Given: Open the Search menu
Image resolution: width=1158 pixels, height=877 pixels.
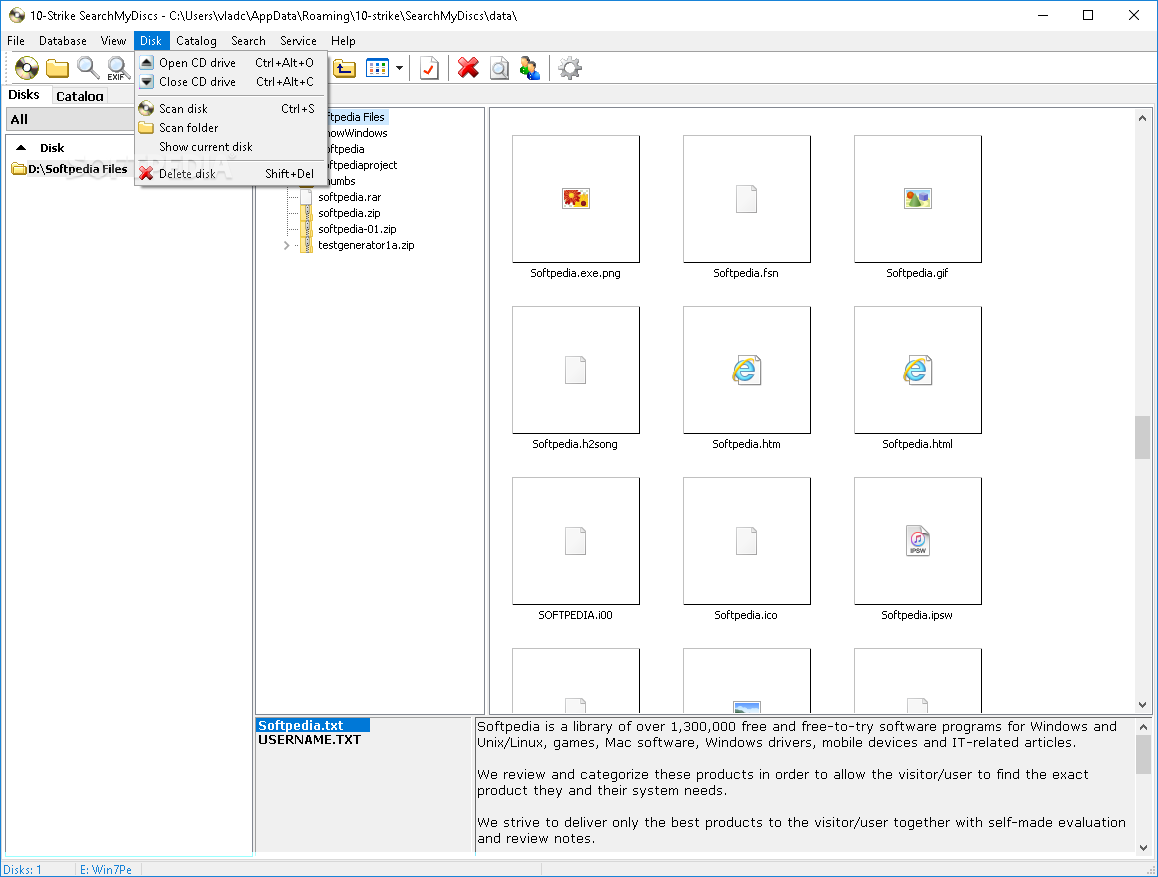Looking at the screenshot, I should coord(248,41).
